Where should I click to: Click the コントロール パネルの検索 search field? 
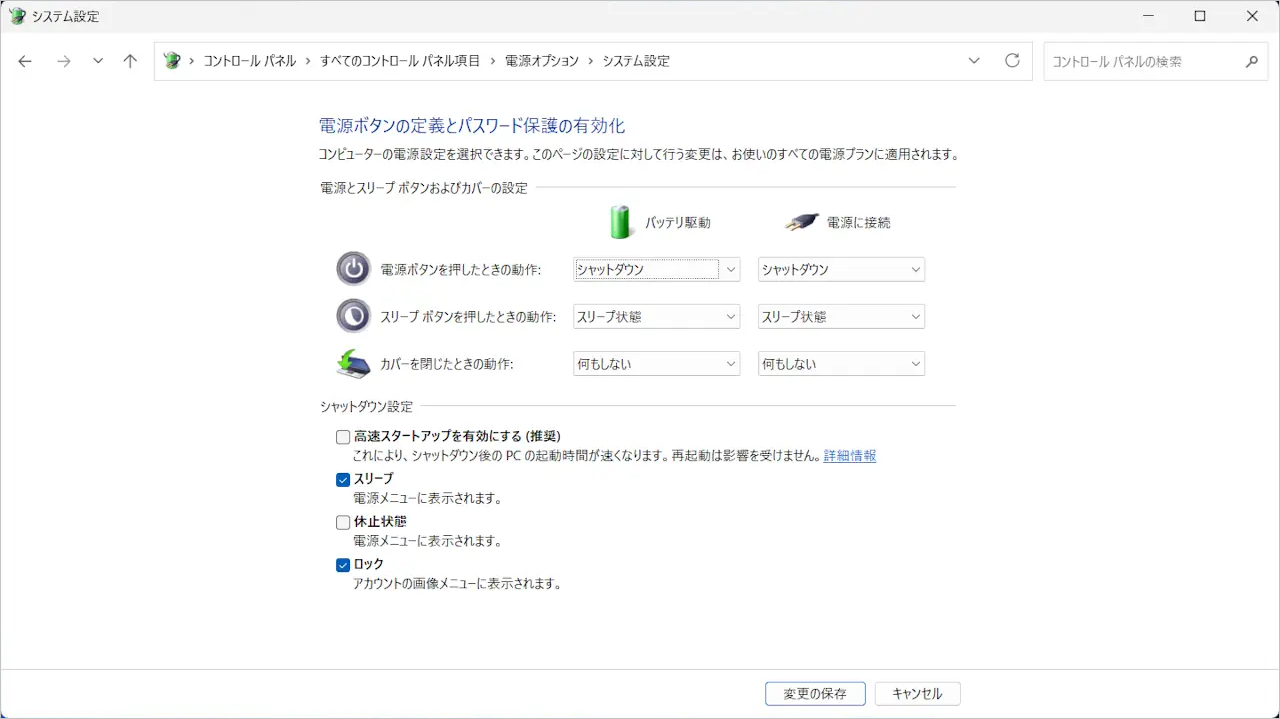tap(1150, 61)
